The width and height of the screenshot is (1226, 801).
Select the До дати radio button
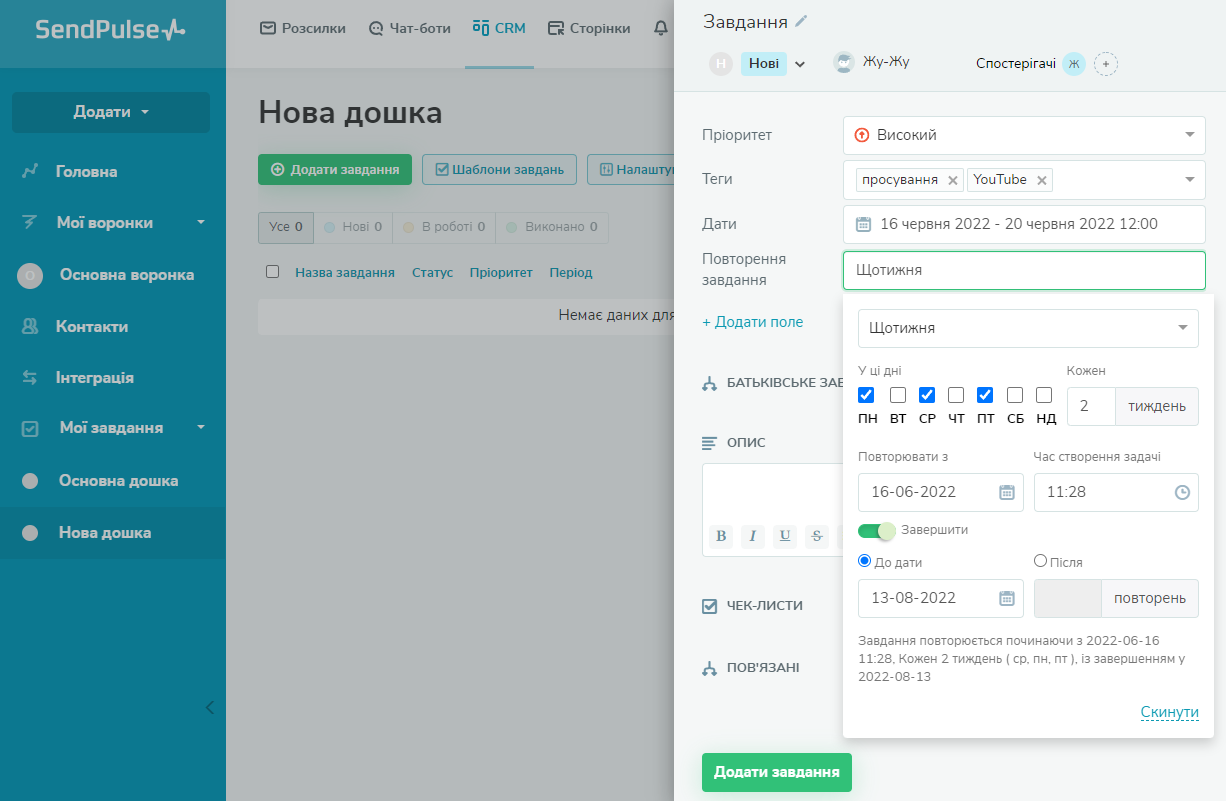(x=865, y=561)
